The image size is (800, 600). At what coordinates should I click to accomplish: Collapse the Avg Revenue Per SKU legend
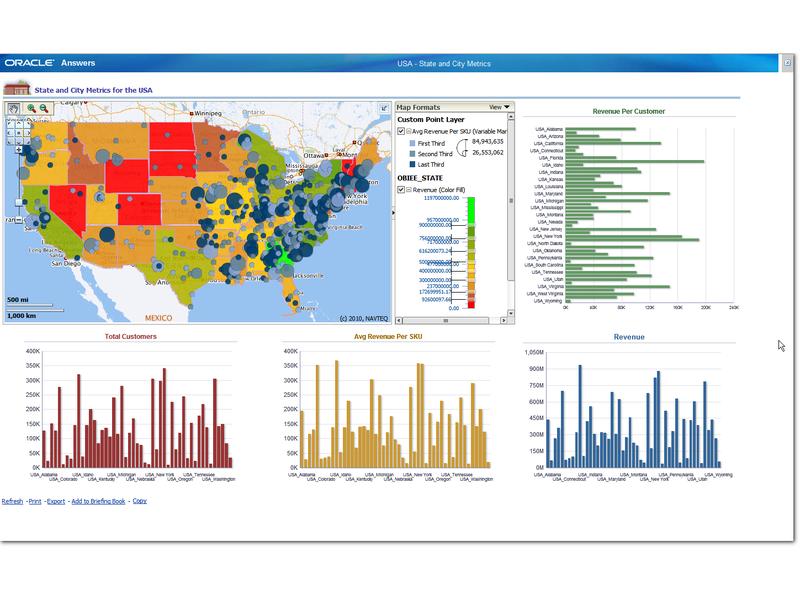(409, 131)
